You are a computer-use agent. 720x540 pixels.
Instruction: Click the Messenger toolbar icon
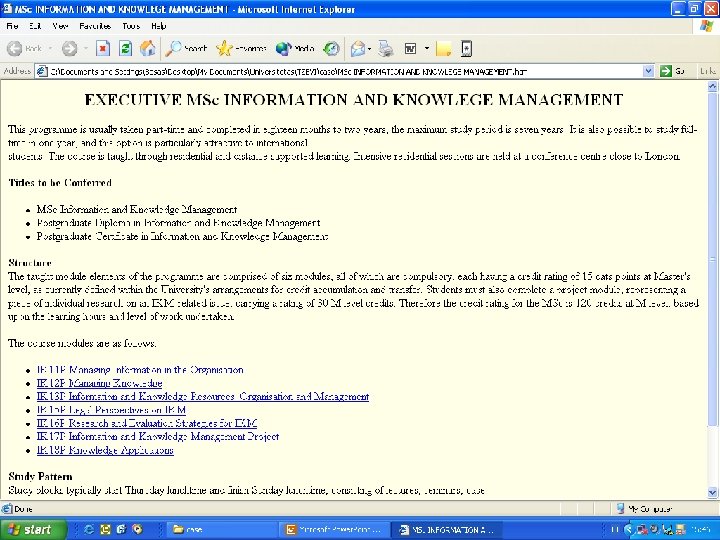[466, 48]
